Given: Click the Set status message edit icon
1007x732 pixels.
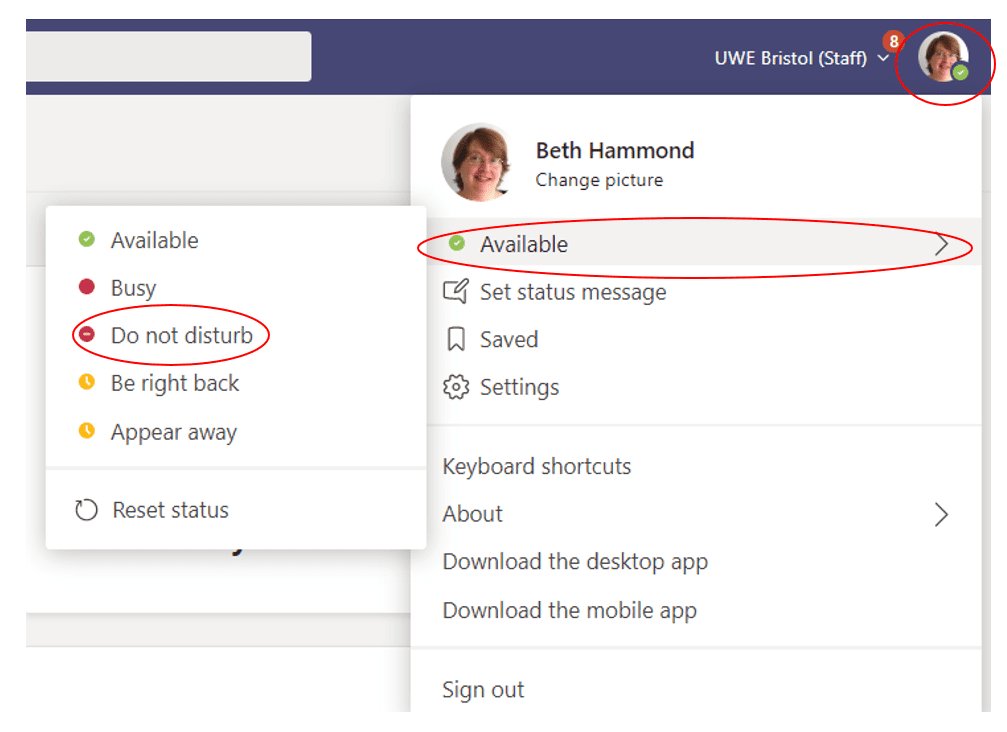Looking at the screenshot, I should [456, 292].
